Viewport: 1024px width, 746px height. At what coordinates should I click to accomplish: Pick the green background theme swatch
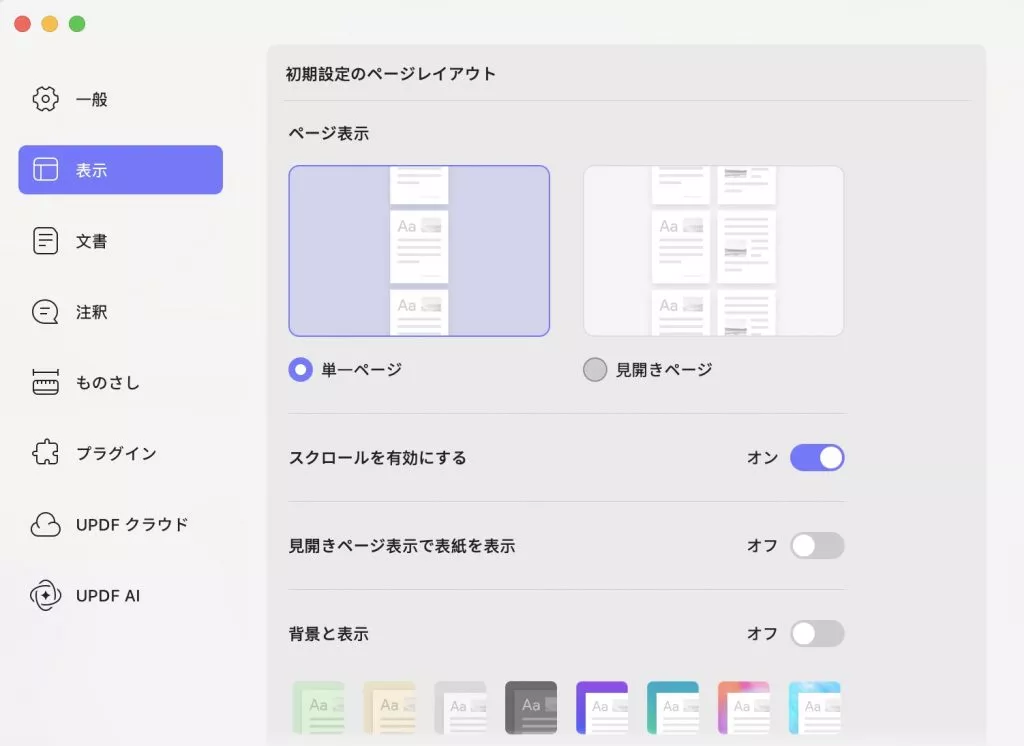coord(319,707)
